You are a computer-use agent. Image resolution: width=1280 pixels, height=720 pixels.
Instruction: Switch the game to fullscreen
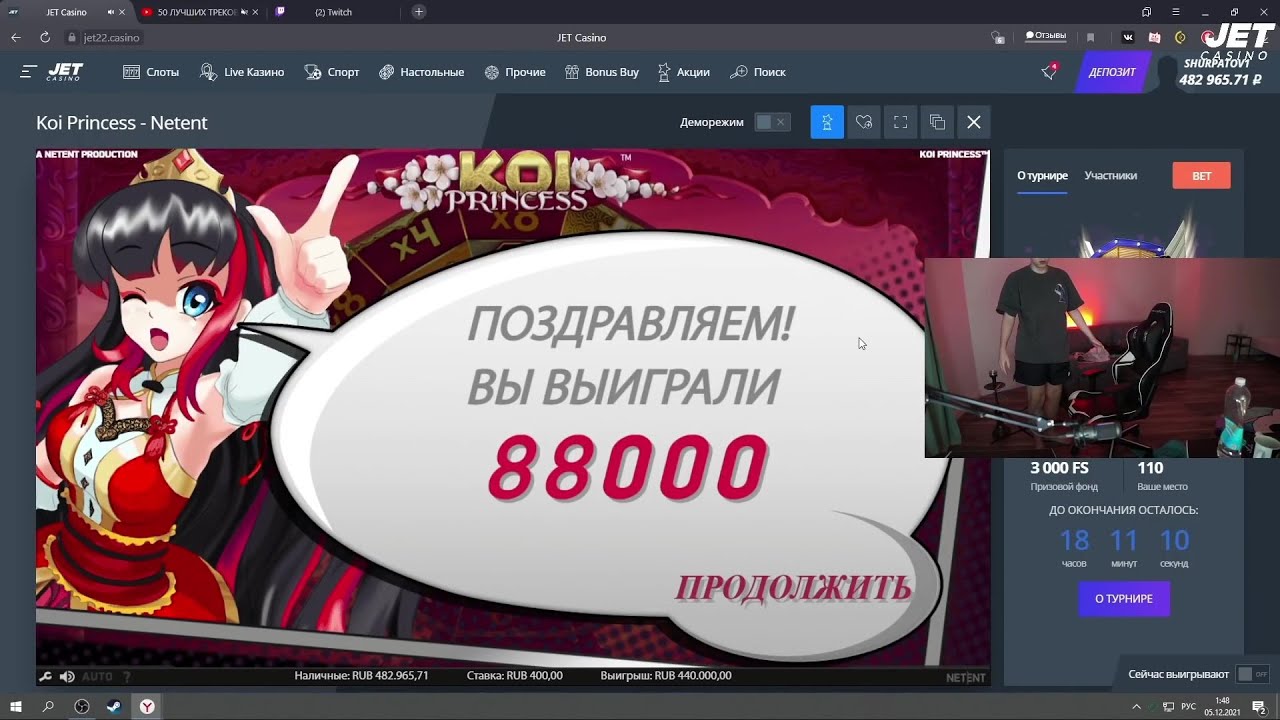pos(900,122)
